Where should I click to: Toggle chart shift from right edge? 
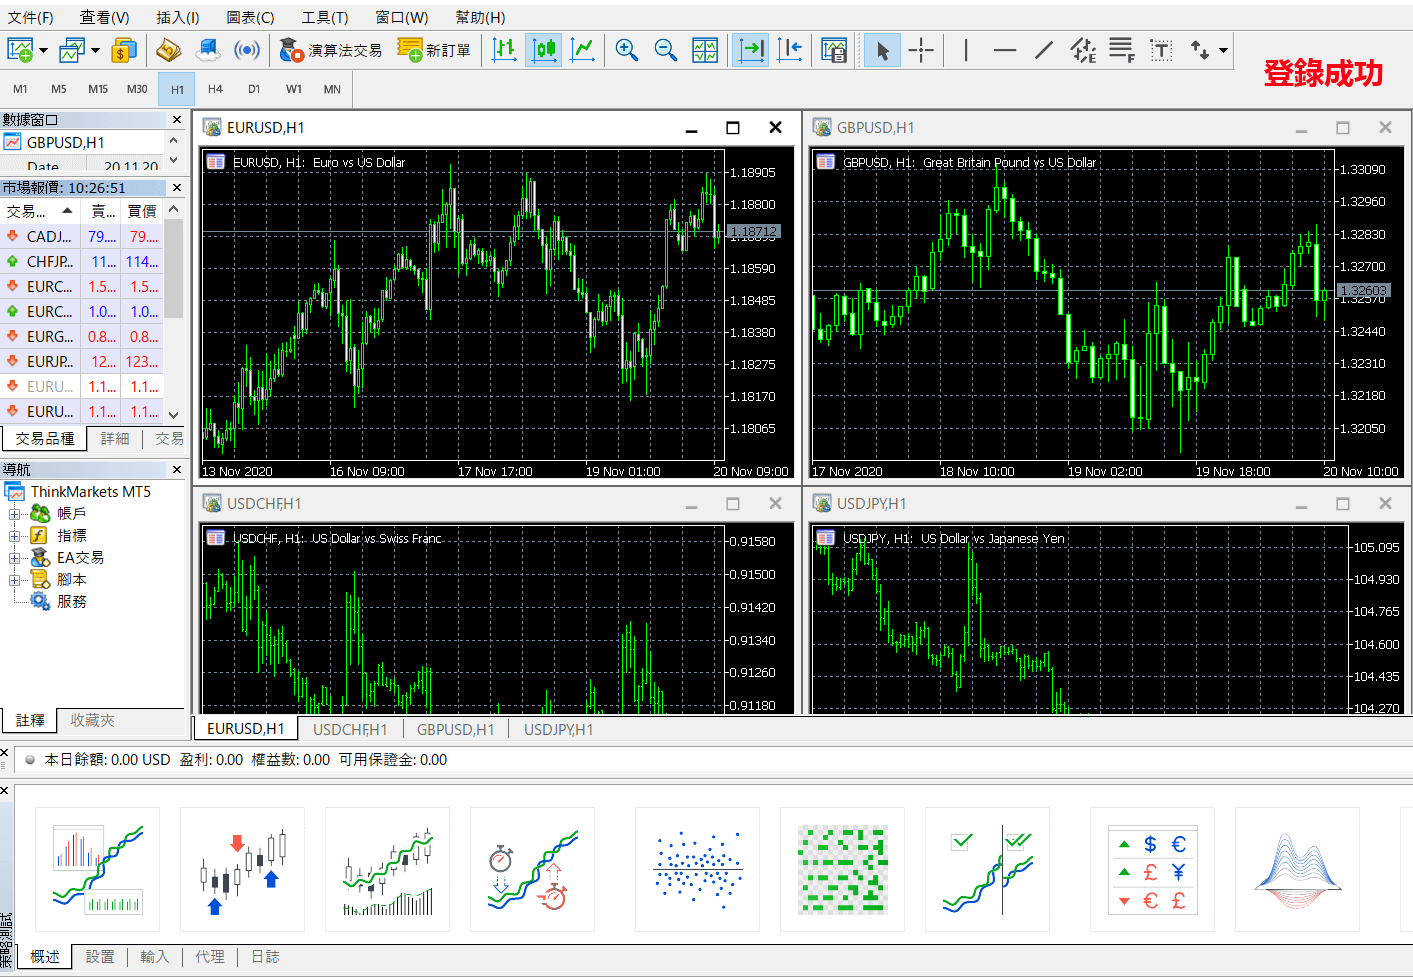pyautogui.click(x=790, y=48)
